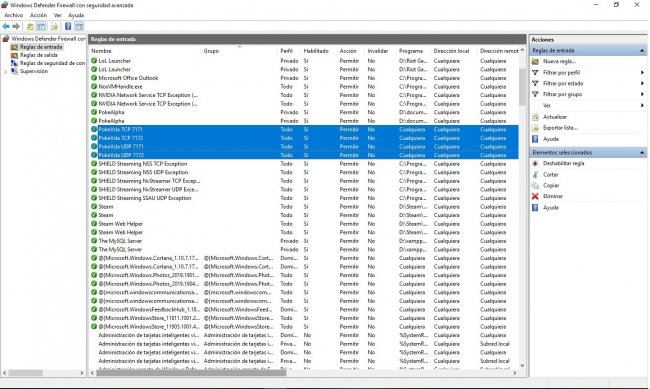Click the rules list scroll-right arrow
The image size is (650, 389).
pyautogui.click(x=515, y=373)
